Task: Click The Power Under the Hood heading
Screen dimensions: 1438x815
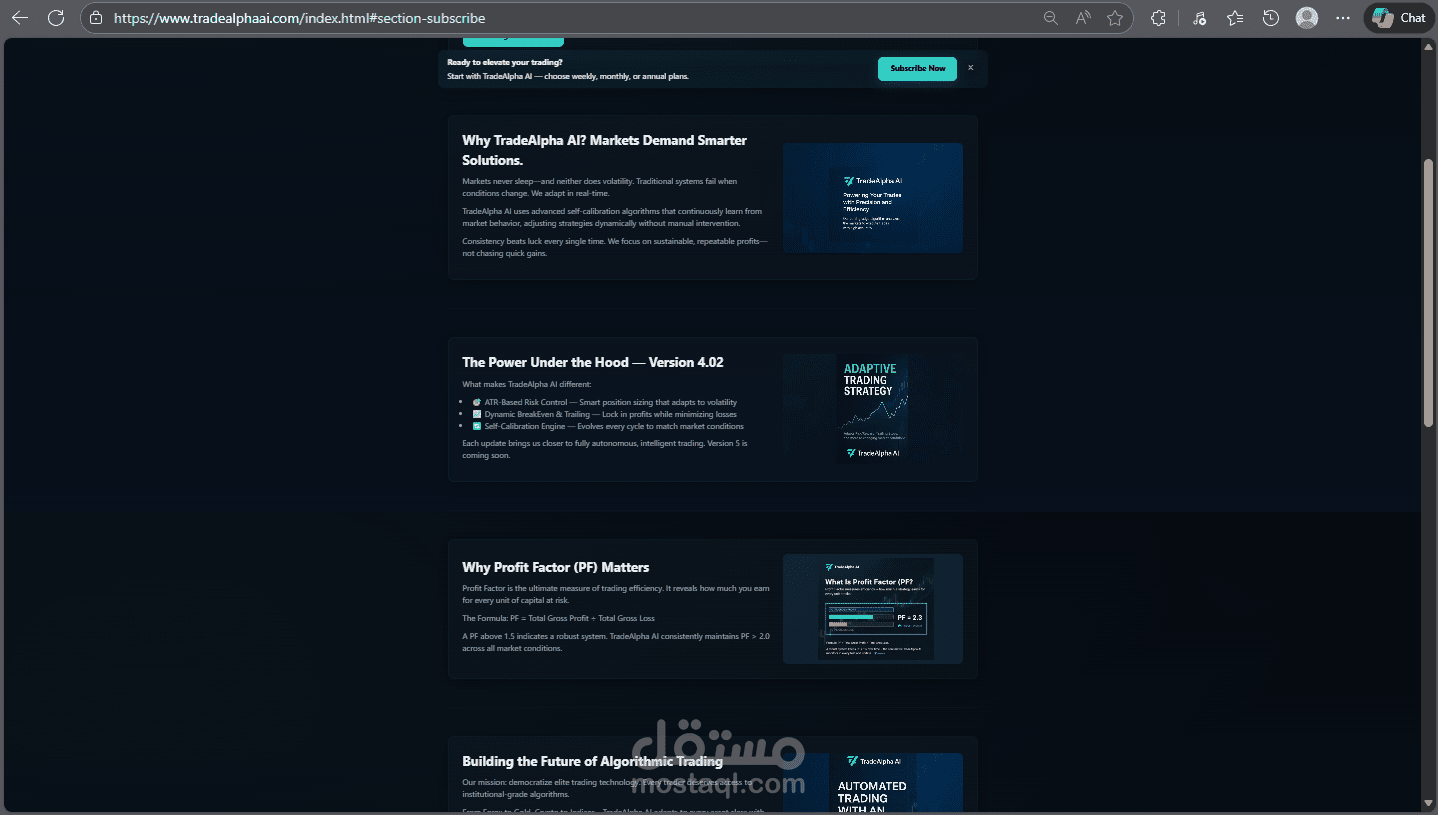Action: tap(593, 362)
